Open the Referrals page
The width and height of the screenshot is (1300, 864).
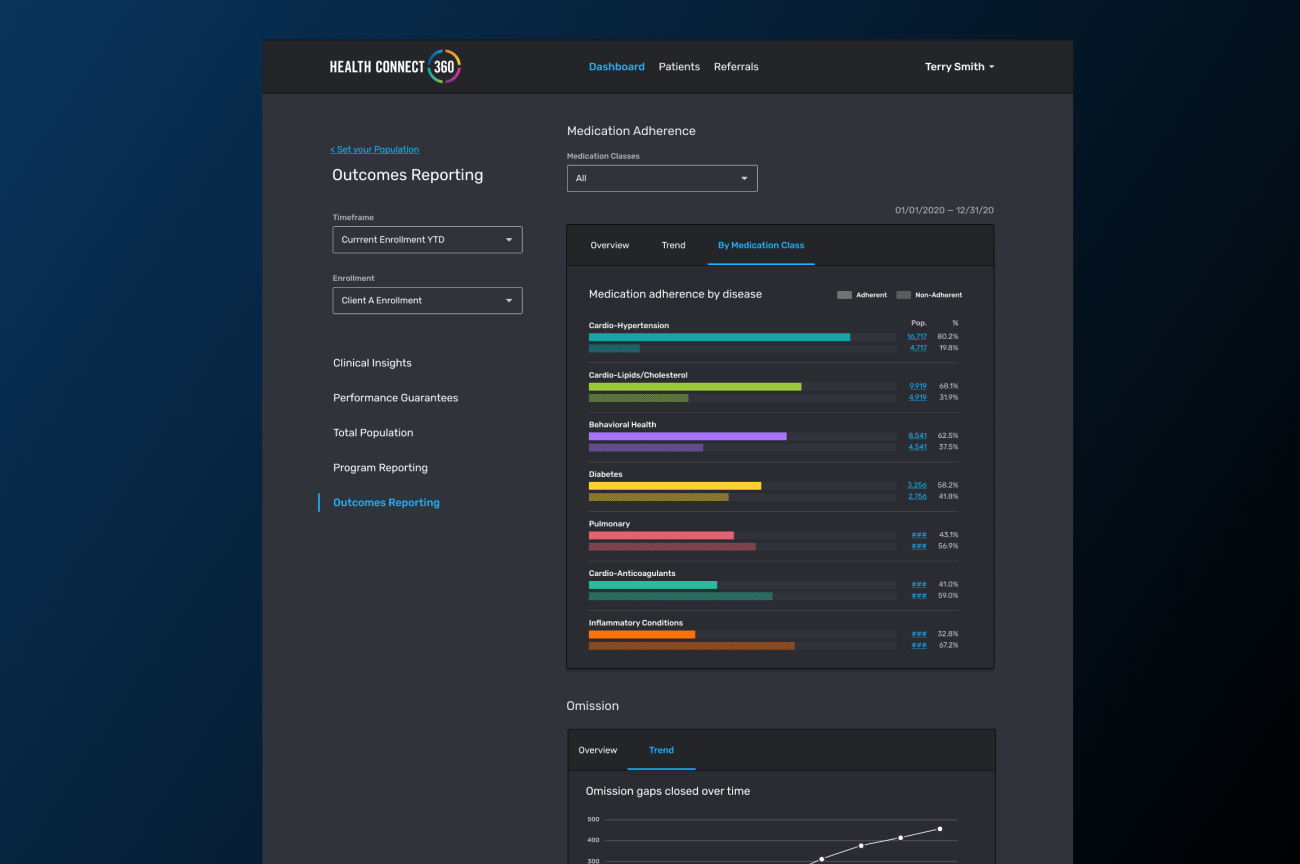click(x=736, y=67)
